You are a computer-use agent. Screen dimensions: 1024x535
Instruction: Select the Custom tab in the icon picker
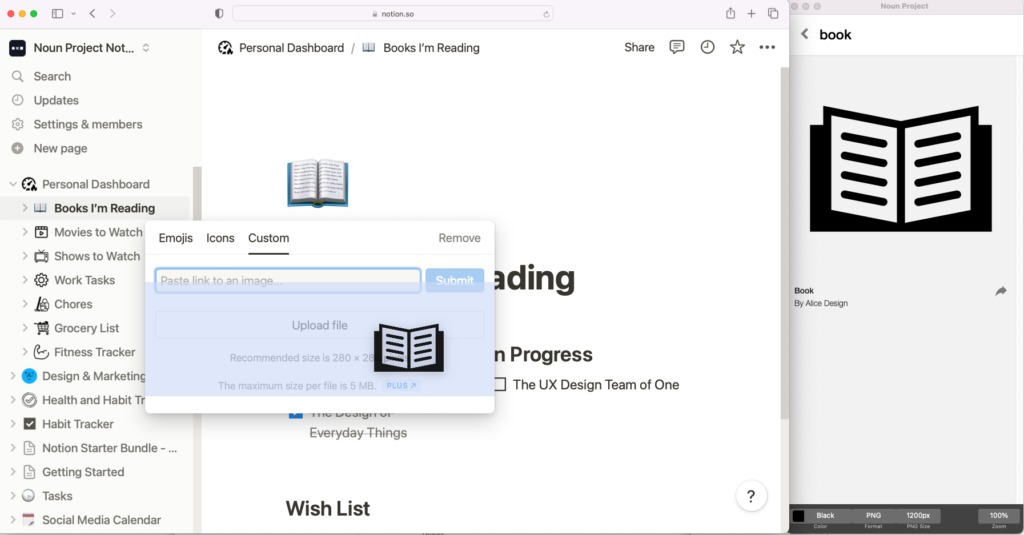268,238
